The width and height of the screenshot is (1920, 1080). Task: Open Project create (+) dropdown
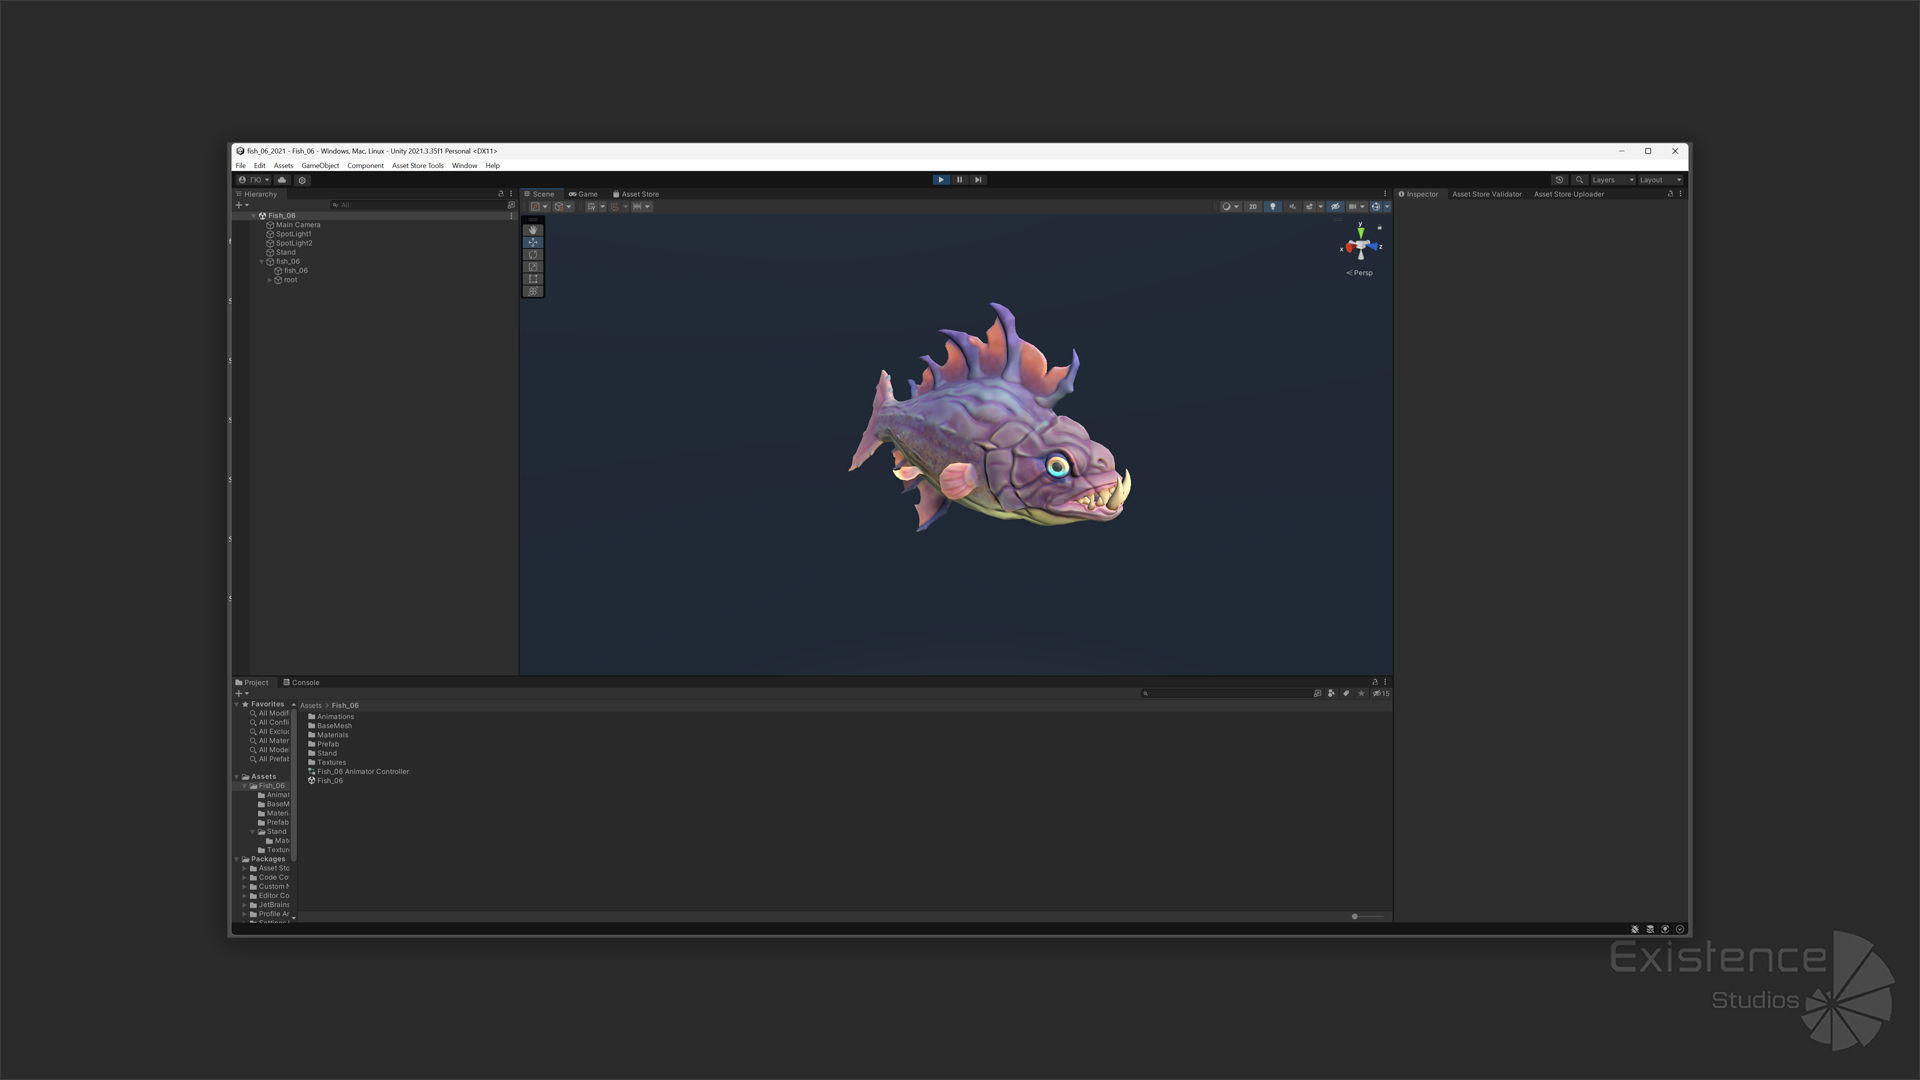241,693
